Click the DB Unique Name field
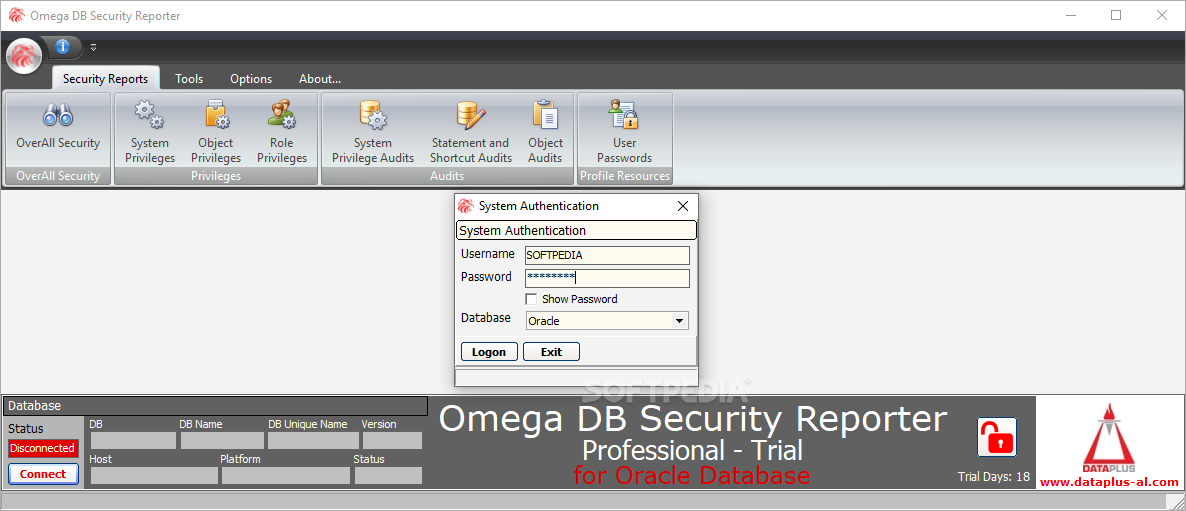Image resolution: width=1186 pixels, height=511 pixels. pos(313,441)
